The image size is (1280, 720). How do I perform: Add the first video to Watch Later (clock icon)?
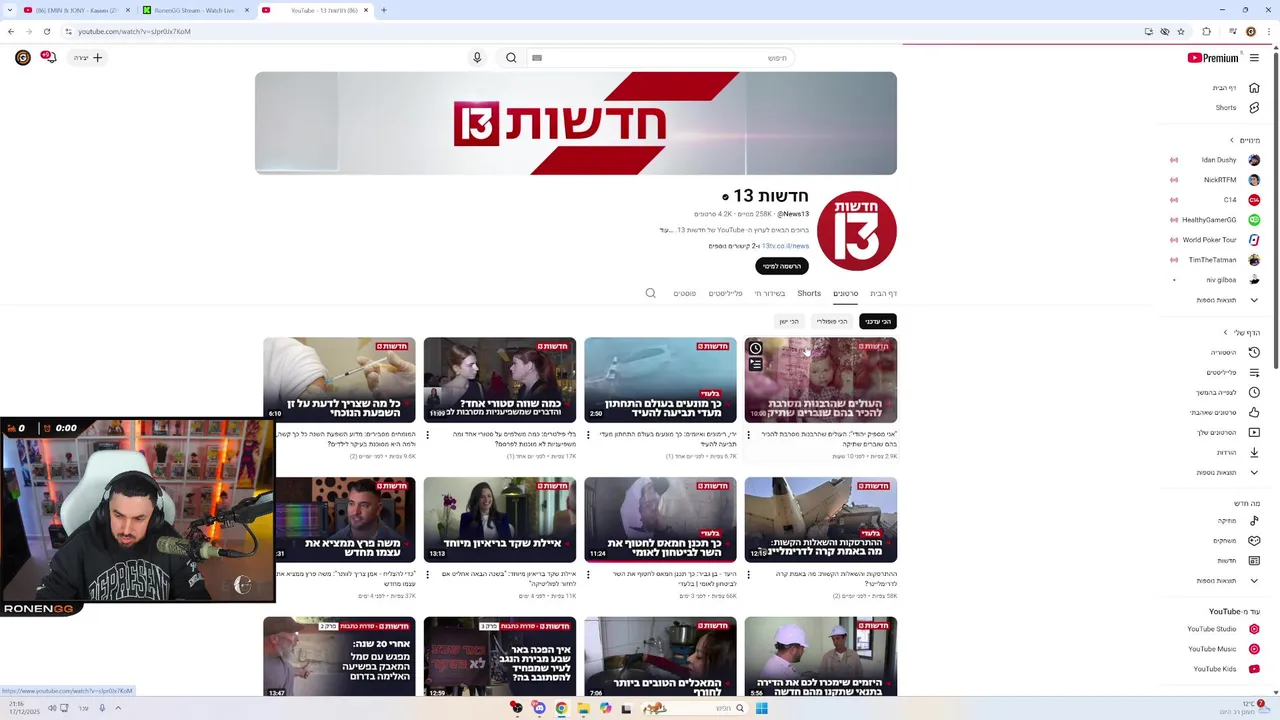click(x=756, y=349)
